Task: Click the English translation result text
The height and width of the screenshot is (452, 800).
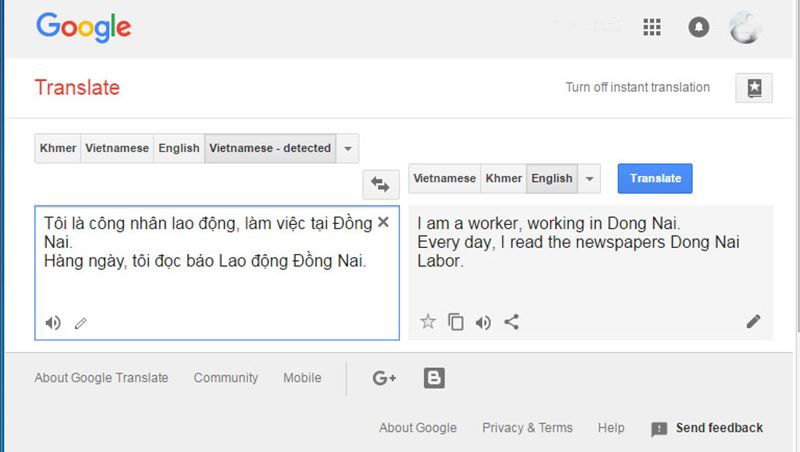Action: (578, 242)
